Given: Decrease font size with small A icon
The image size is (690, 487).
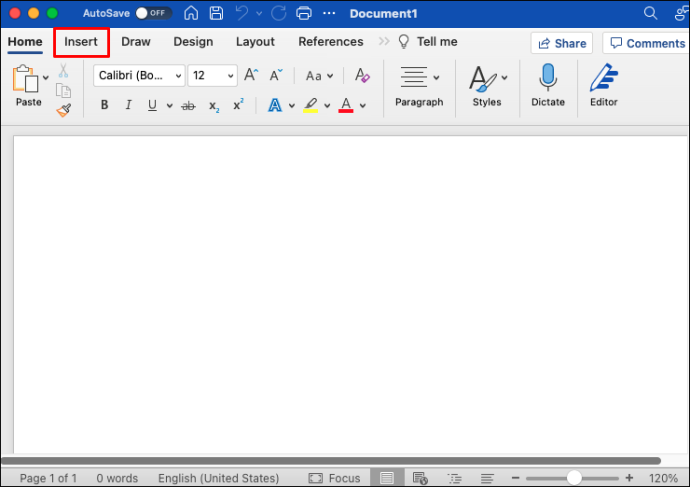Looking at the screenshot, I should tap(276, 75).
